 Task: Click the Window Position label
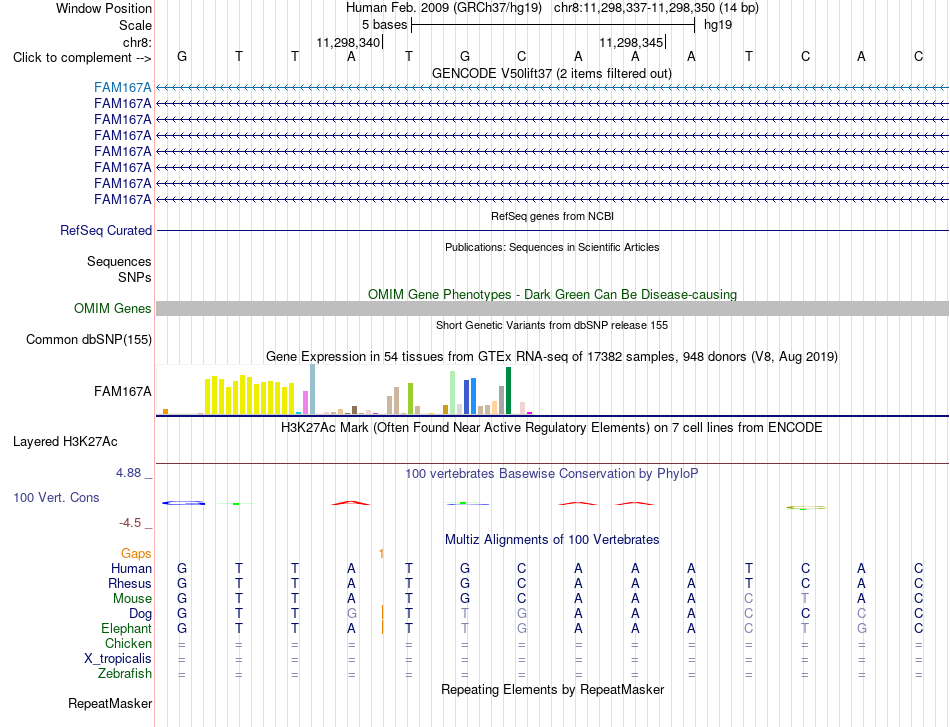[104, 8]
